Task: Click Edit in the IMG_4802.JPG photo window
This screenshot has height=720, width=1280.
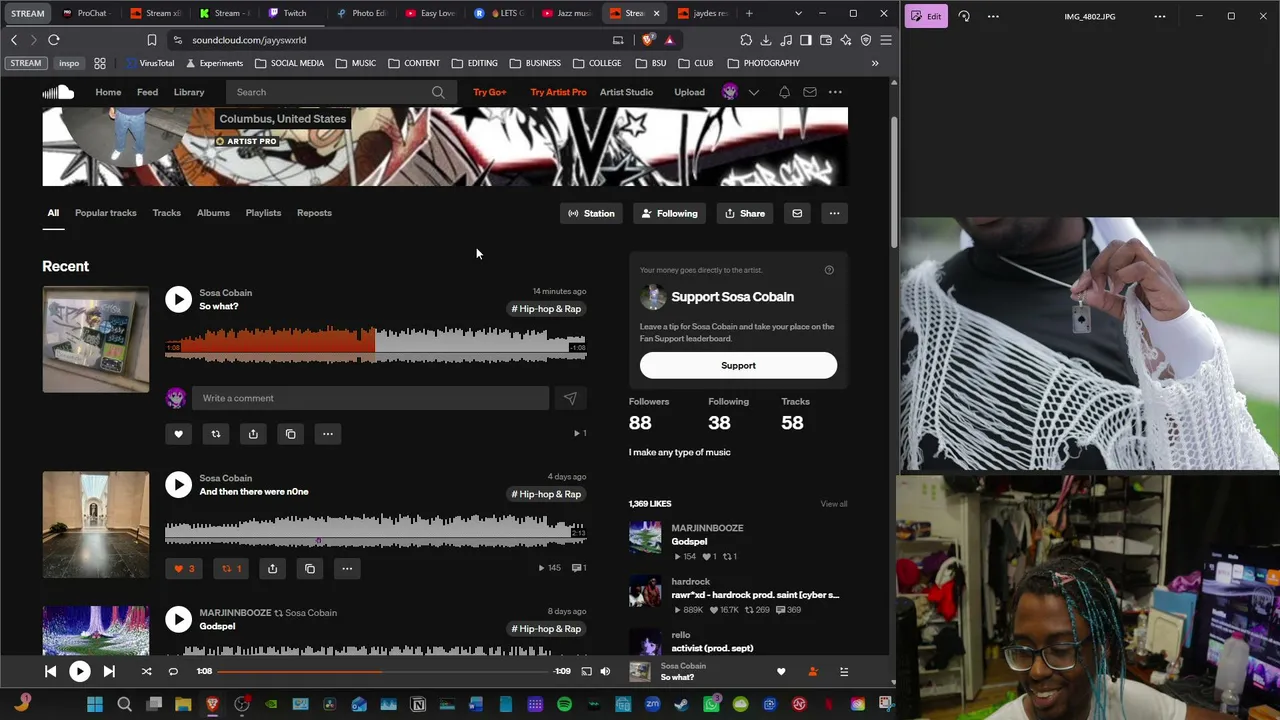Action: pos(926,16)
